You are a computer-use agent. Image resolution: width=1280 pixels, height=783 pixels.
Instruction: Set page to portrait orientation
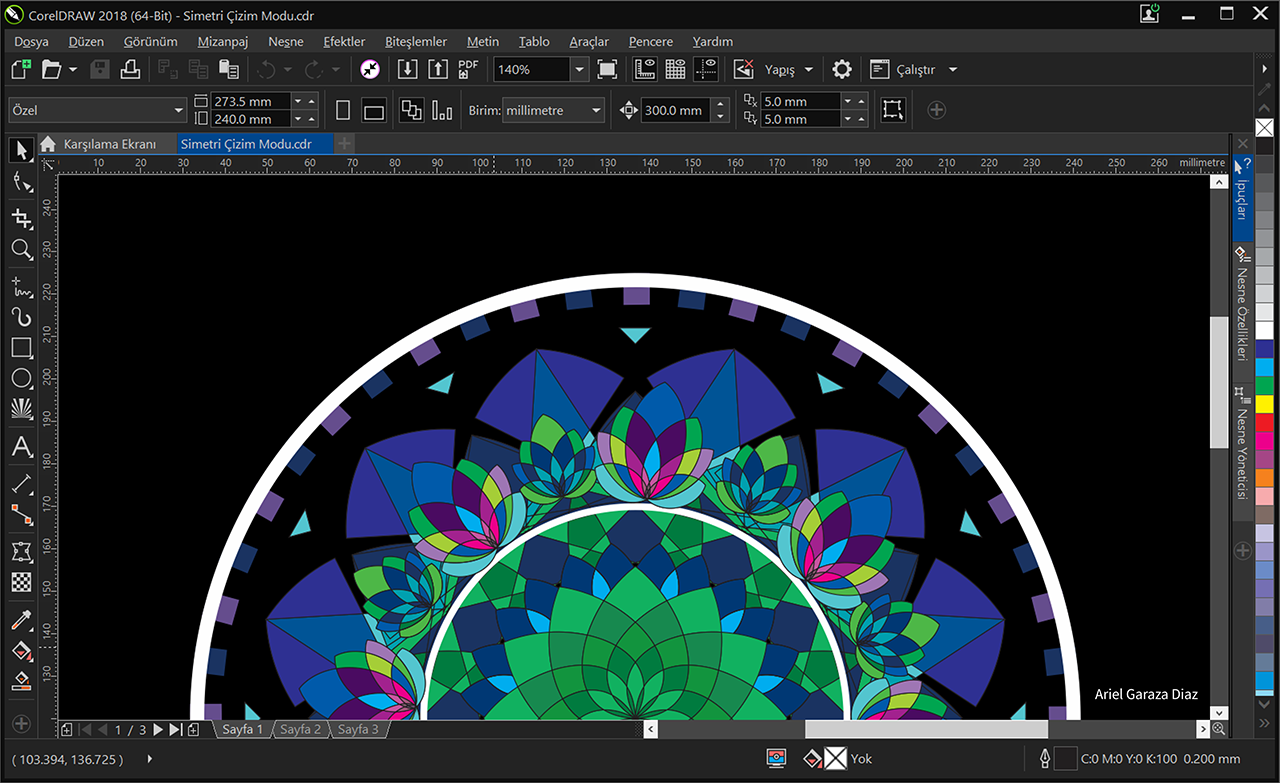point(343,110)
